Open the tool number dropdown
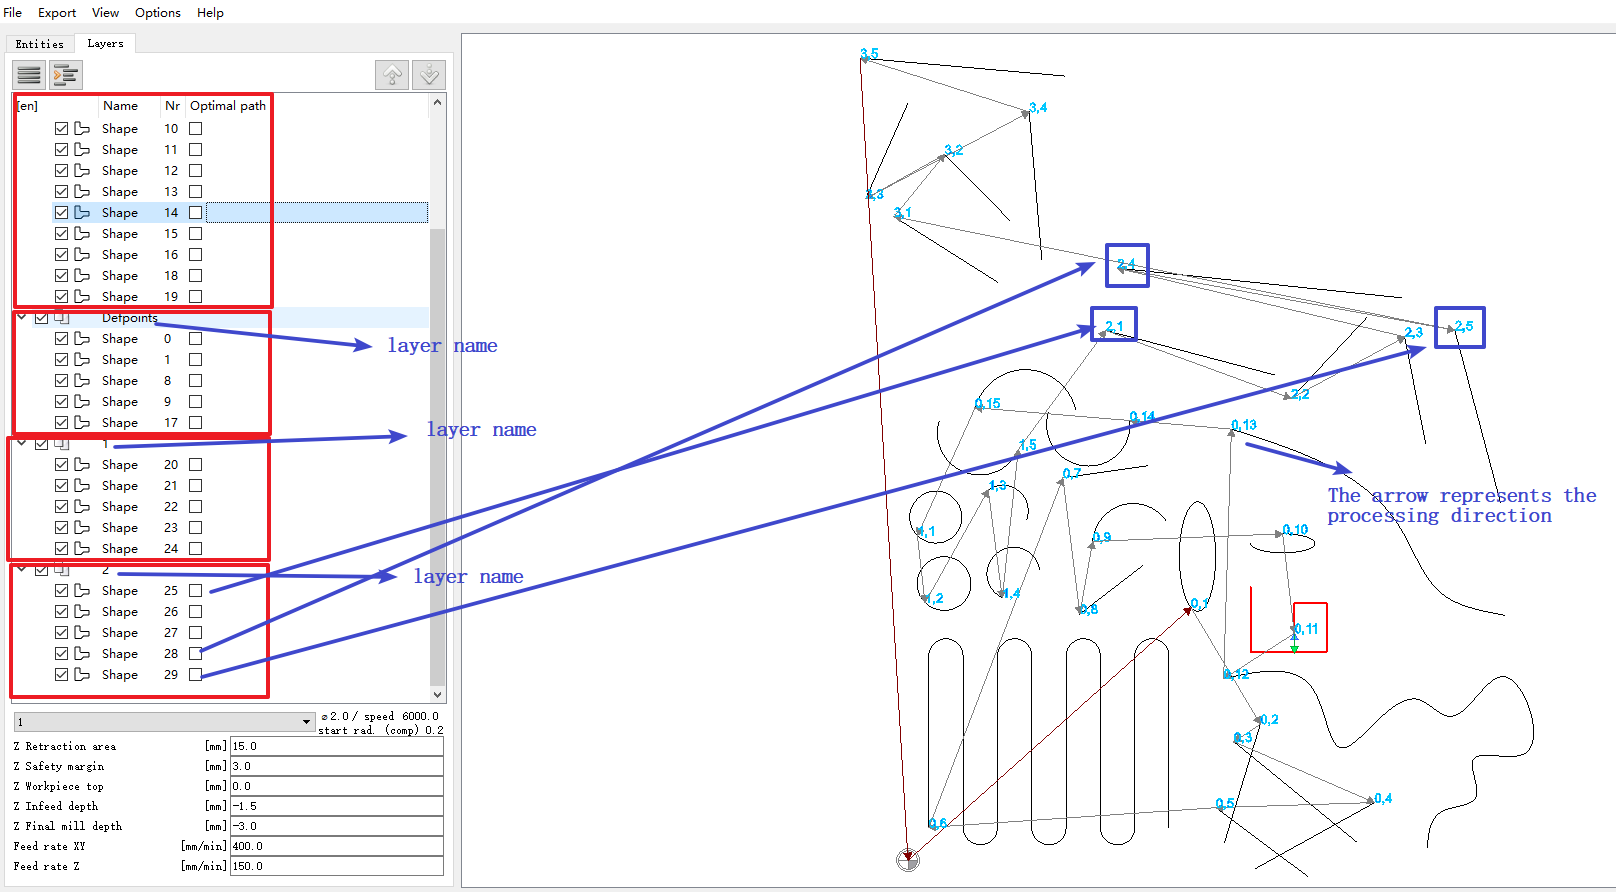The image size is (1616, 892). (x=306, y=722)
